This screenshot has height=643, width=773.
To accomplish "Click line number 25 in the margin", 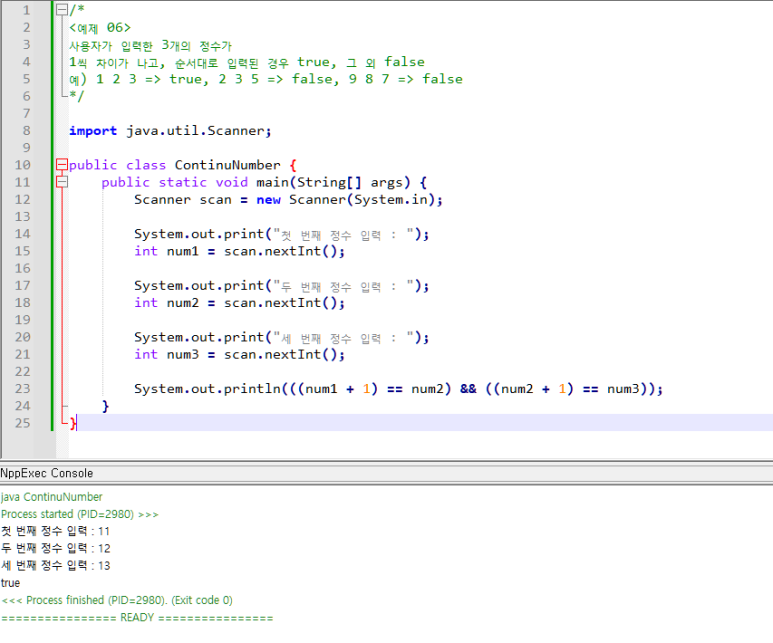I will (x=22, y=423).
